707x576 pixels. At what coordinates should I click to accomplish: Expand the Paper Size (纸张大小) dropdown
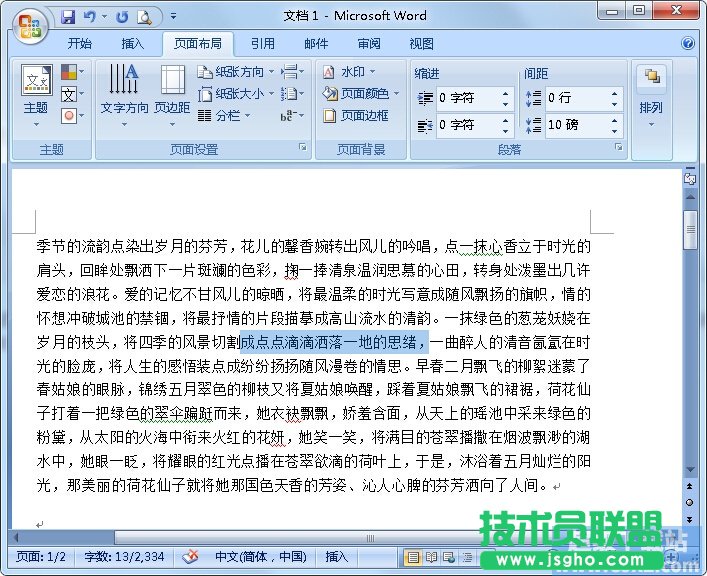click(x=233, y=94)
